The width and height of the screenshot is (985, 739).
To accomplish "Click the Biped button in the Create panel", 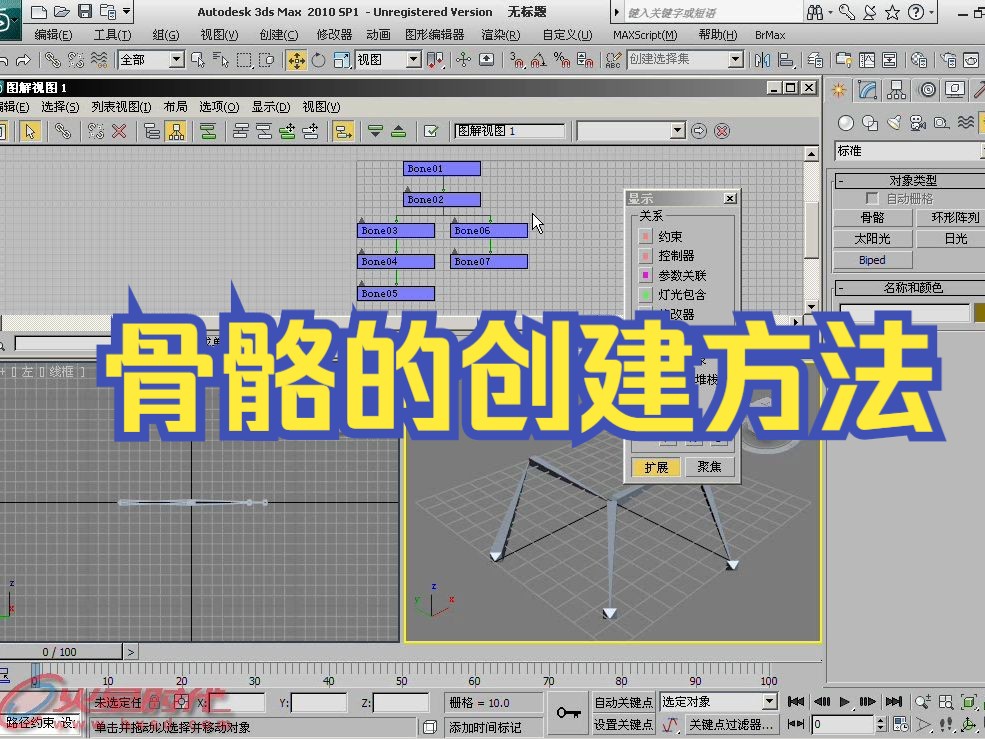I will (871, 259).
